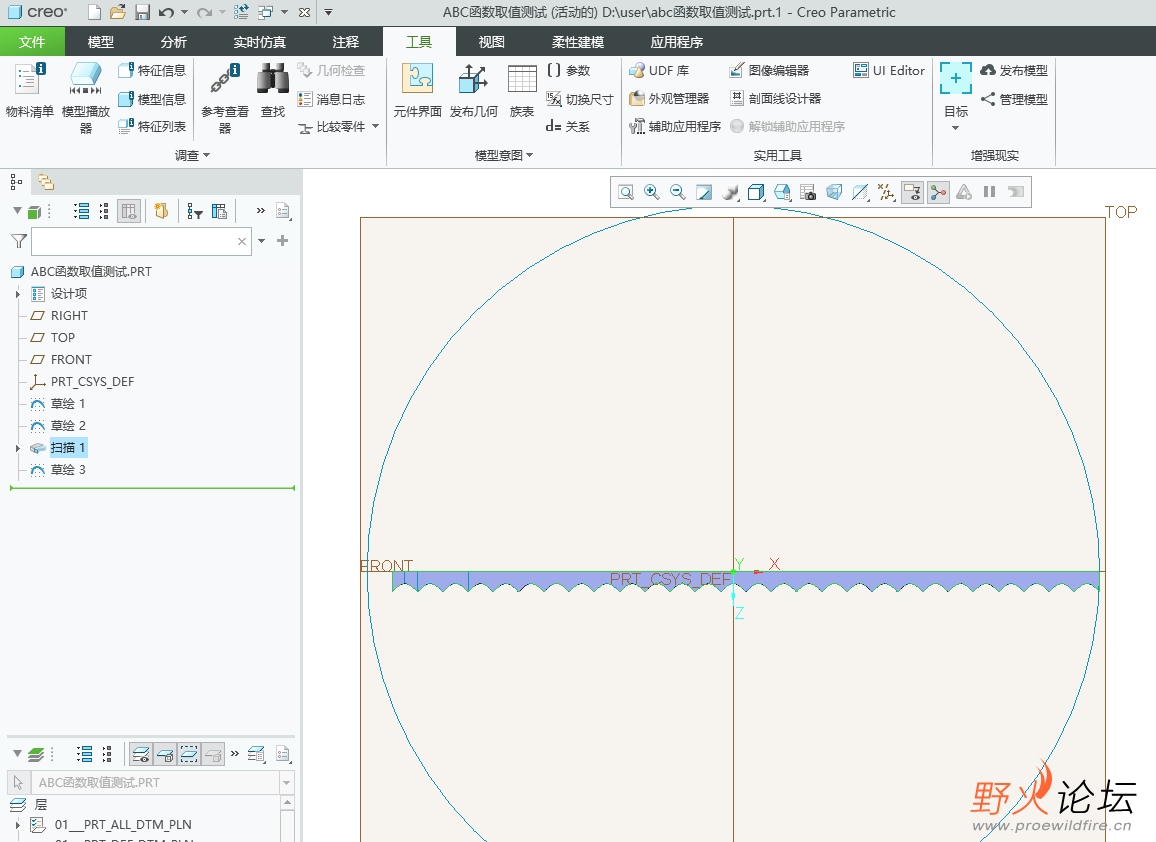This screenshot has width=1156, height=842.
Task: Click 消息日志 message log button
Action: 331,99
